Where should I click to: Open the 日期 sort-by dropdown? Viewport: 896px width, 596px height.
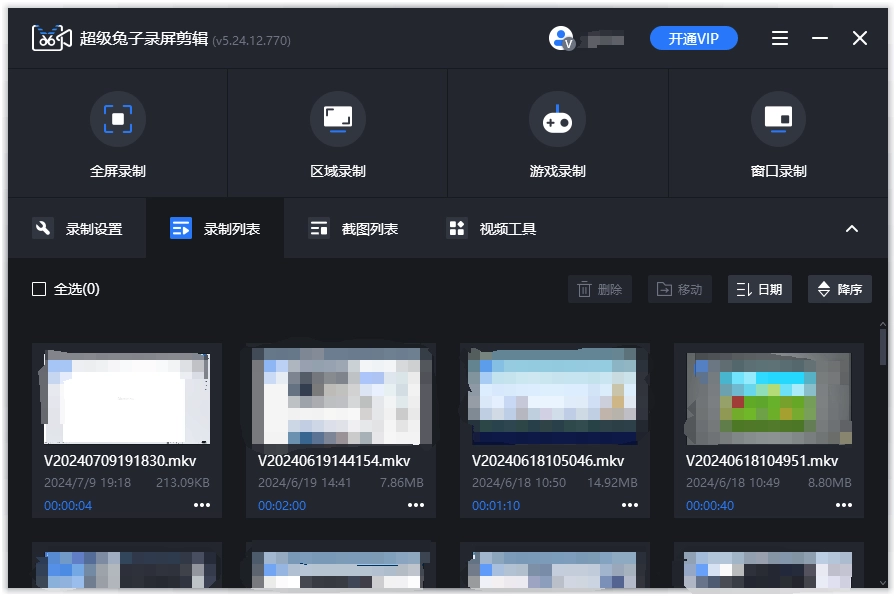pyautogui.click(x=759, y=289)
